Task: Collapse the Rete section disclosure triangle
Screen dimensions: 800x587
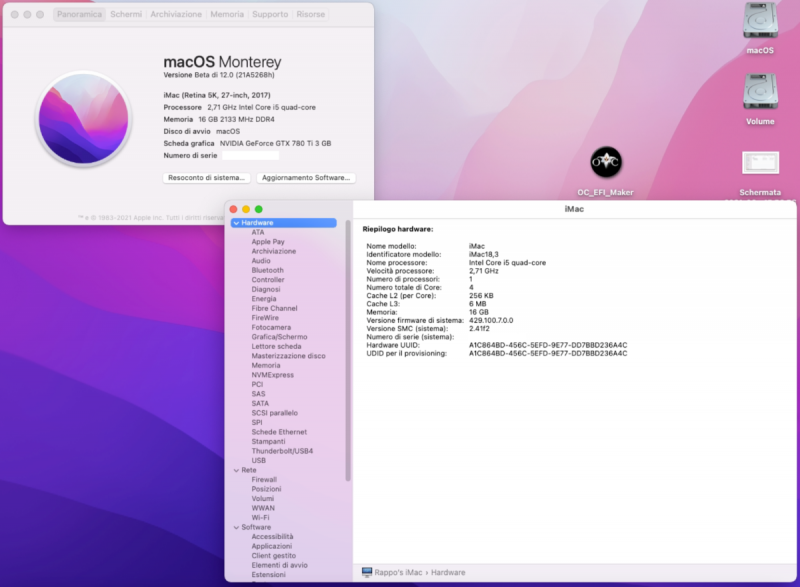Action: (236, 470)
